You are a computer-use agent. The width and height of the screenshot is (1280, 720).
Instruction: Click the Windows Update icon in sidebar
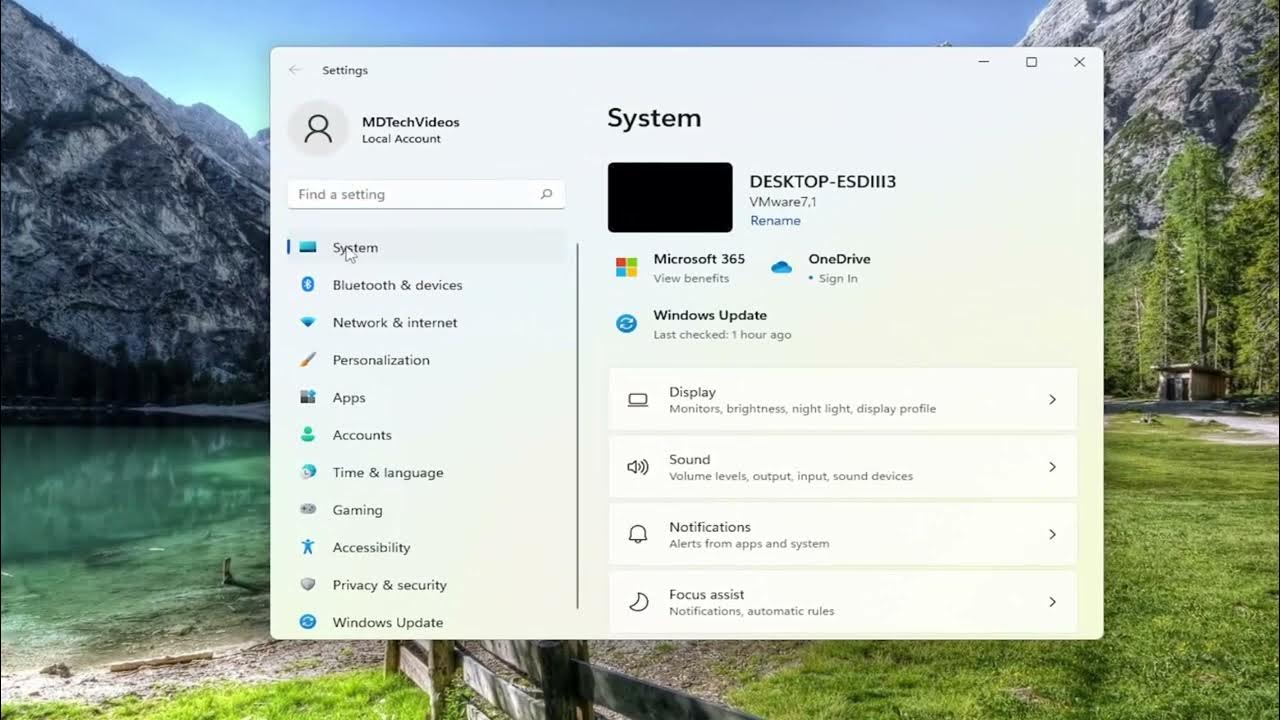tap(308, 622)
